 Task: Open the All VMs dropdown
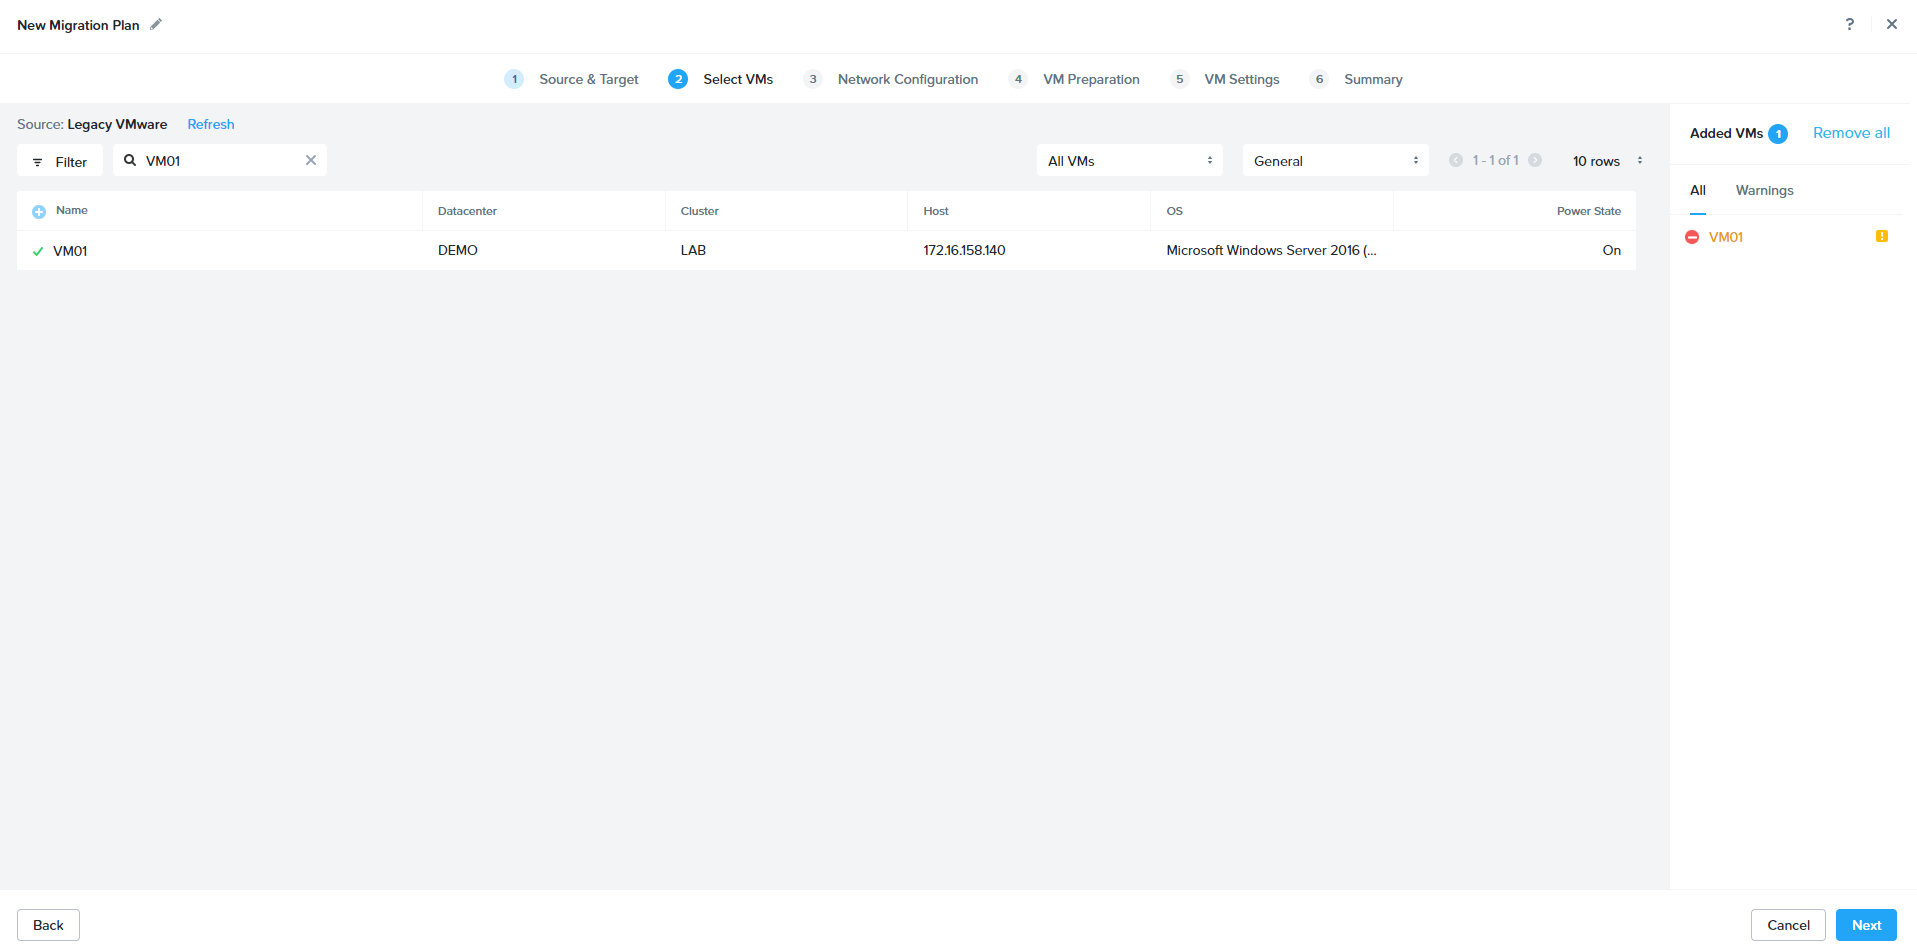tap(1129, 161)
